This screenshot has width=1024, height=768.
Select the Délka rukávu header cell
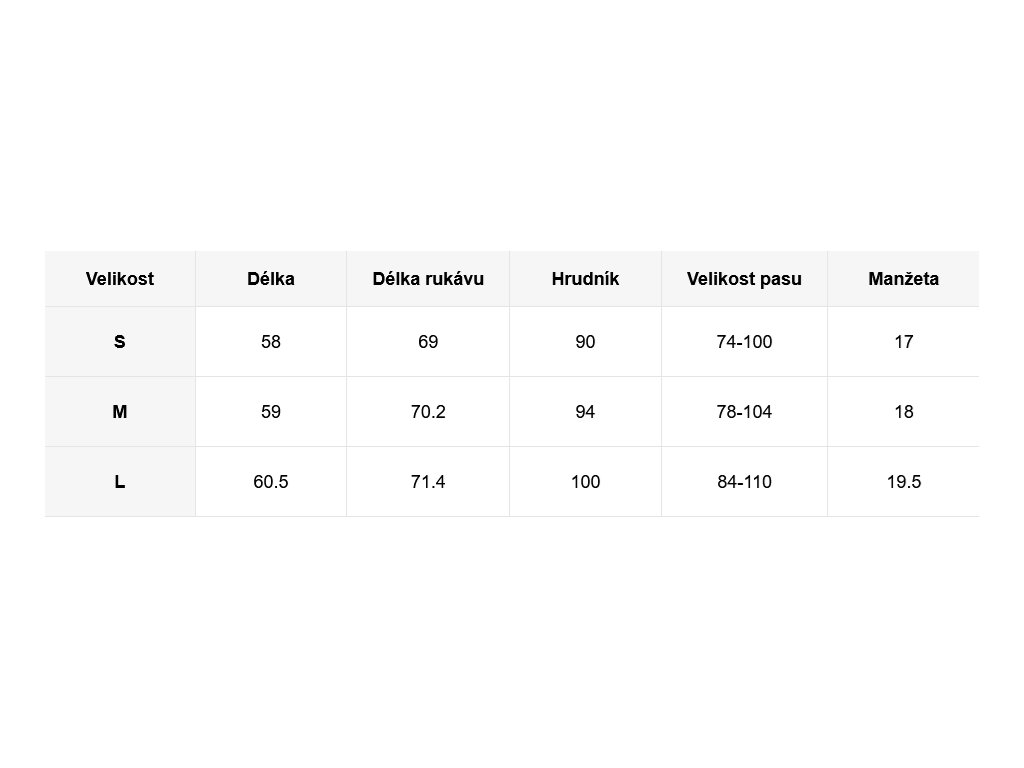point(428,279)
